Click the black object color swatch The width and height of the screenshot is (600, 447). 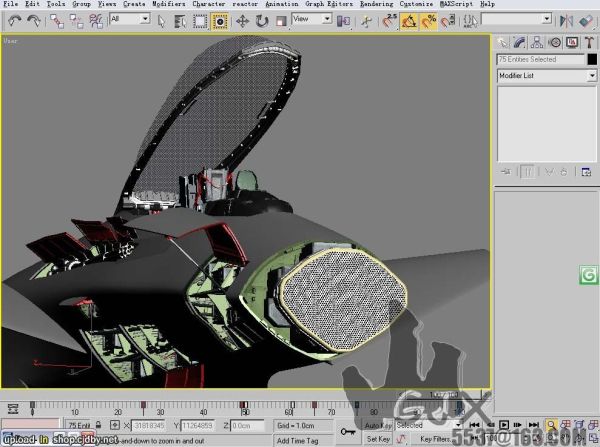[x=591, y=60]
